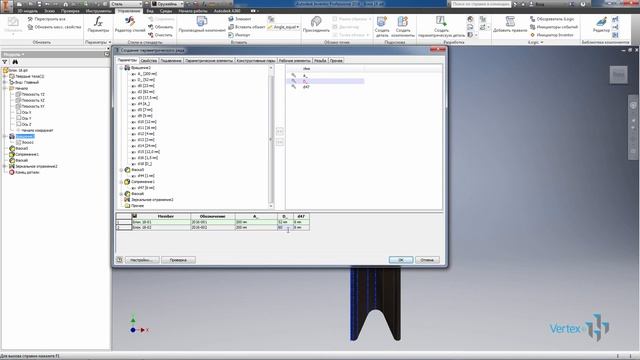Click the Отмена button in dialog

point(427,260)
